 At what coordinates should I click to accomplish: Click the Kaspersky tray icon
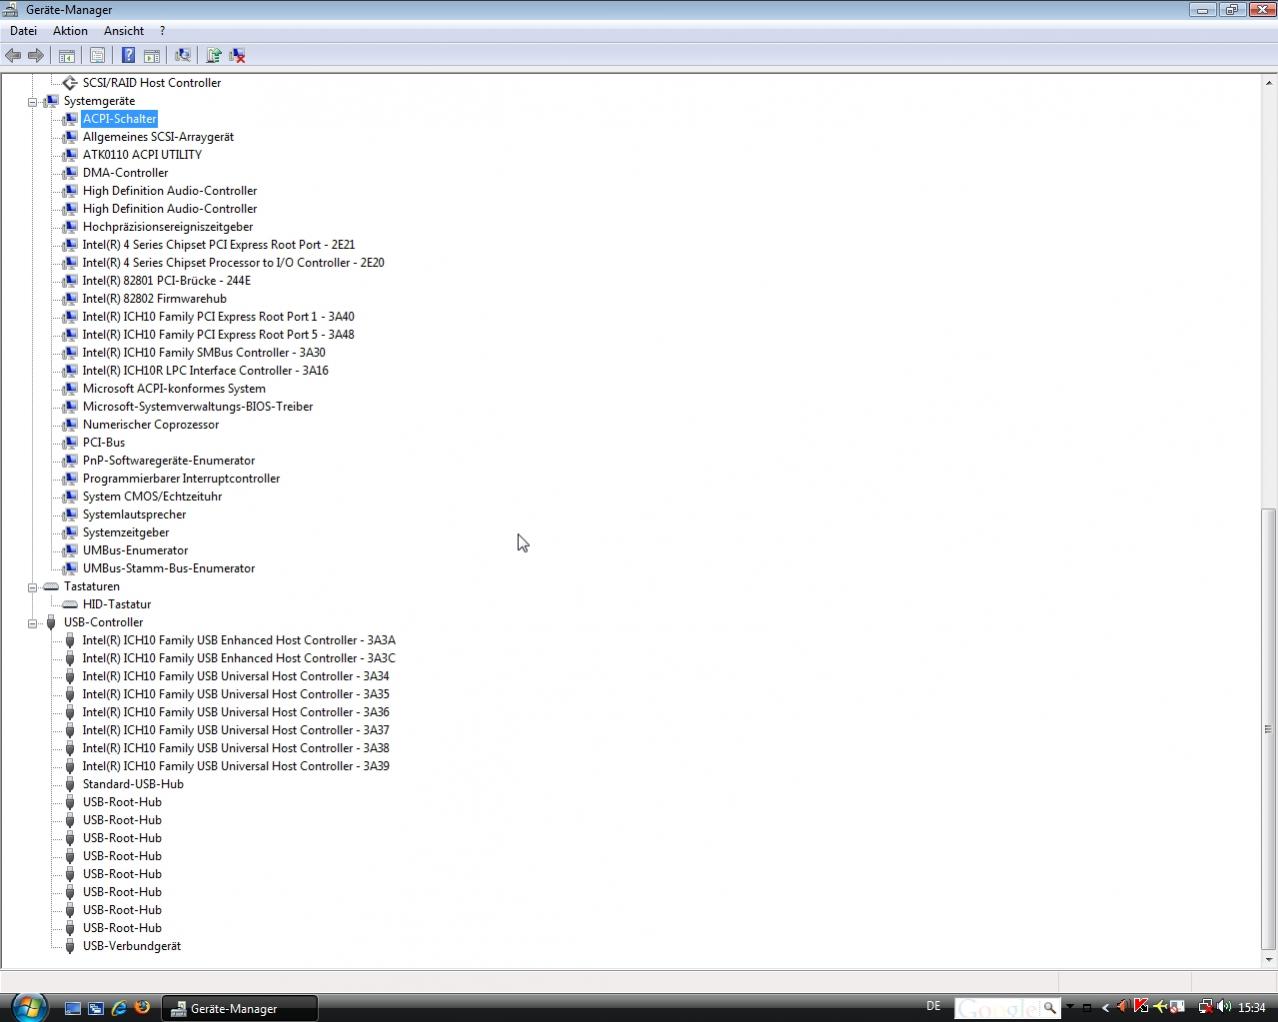click(1141, 1007)
